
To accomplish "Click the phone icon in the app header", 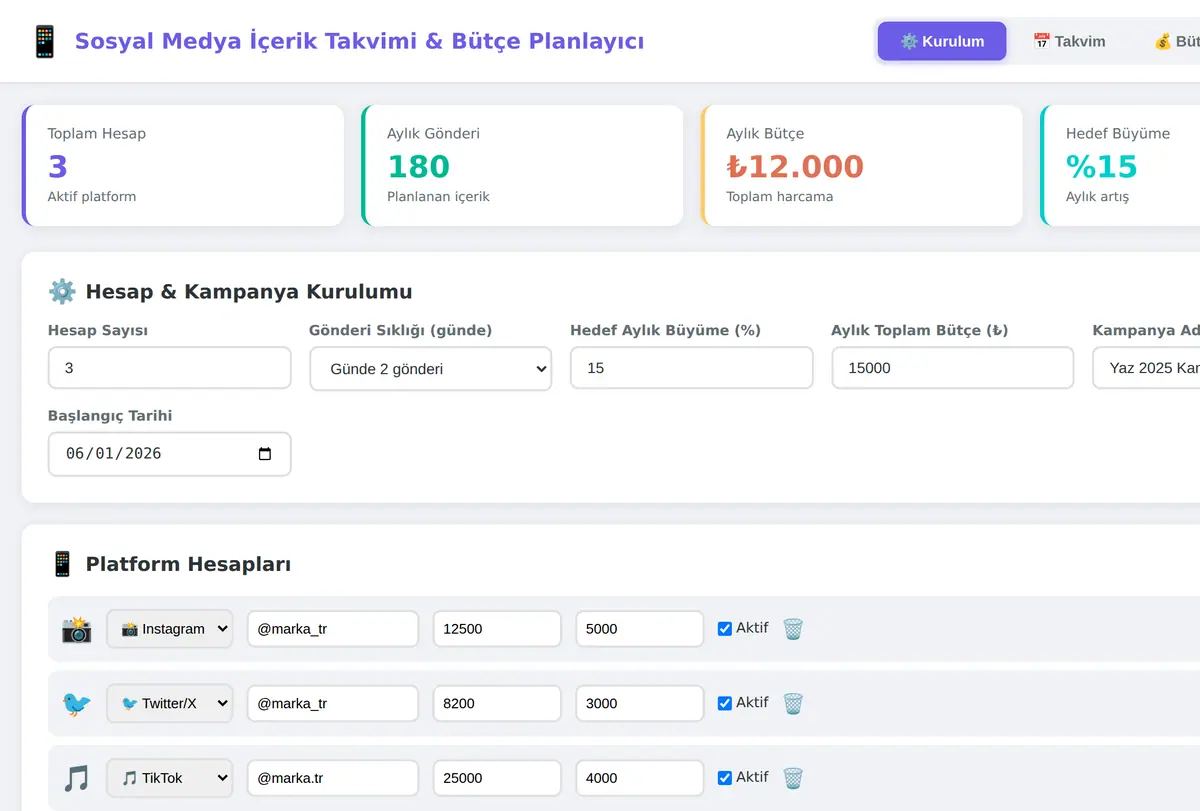I will tap(44, 42).
